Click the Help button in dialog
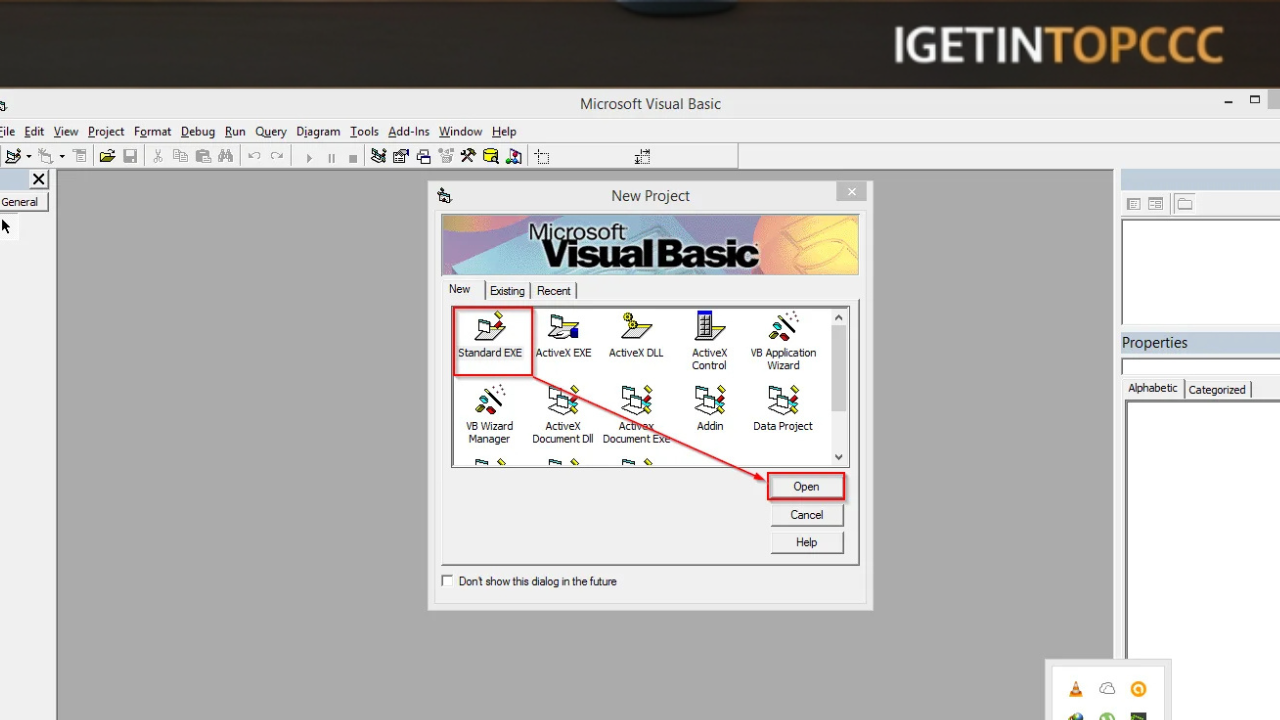Viewport: 1280px width, 720px height. click(x=807, y=542)
